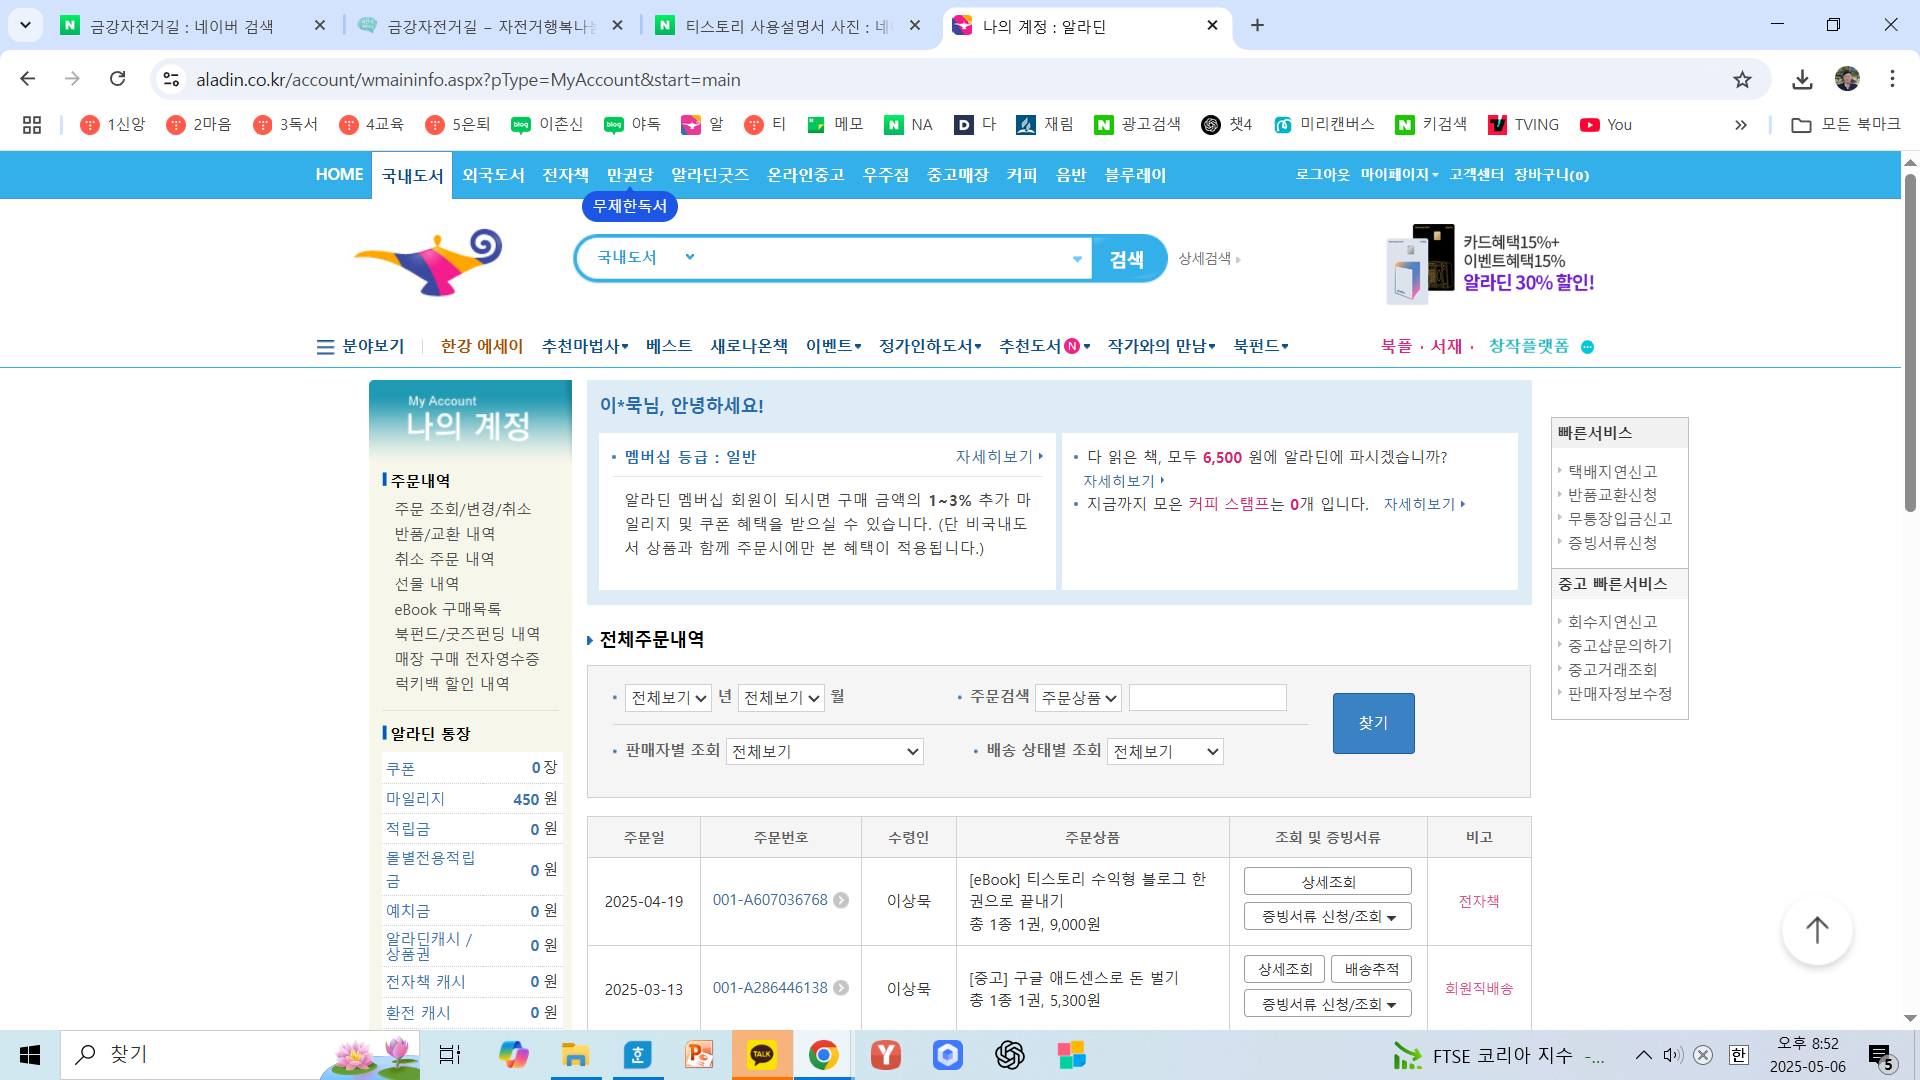
Task: Open the 마이페이지 menu
Action: [1398, 175]
